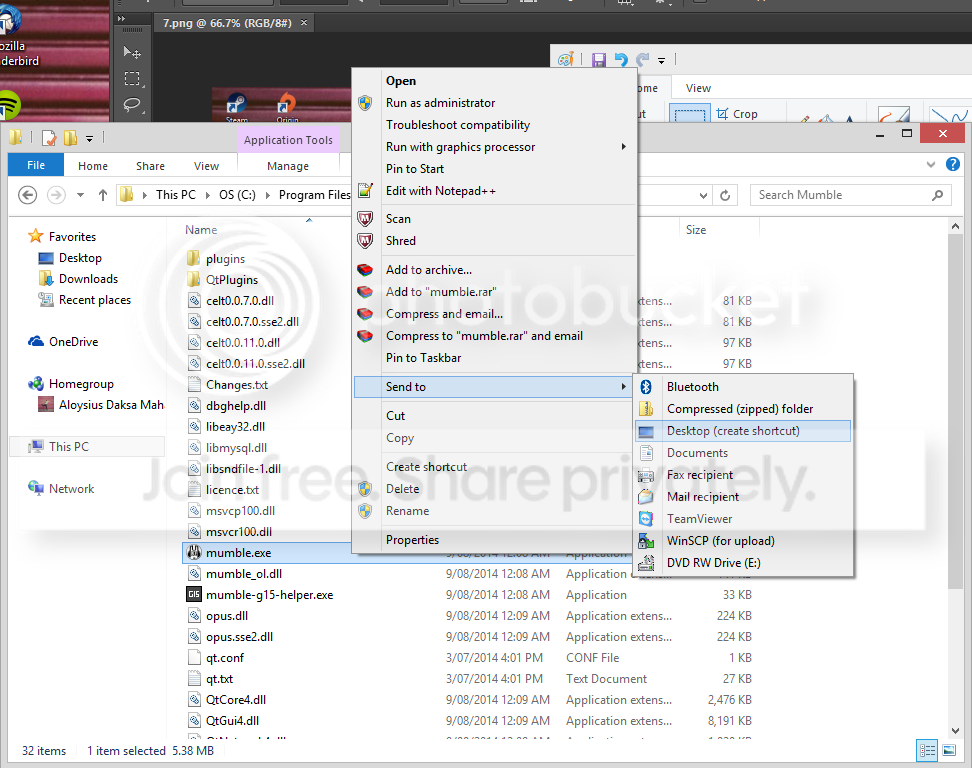The image size is (972, 768).
Task: Go up one folder level arrow
Action: tap(103, 195)
